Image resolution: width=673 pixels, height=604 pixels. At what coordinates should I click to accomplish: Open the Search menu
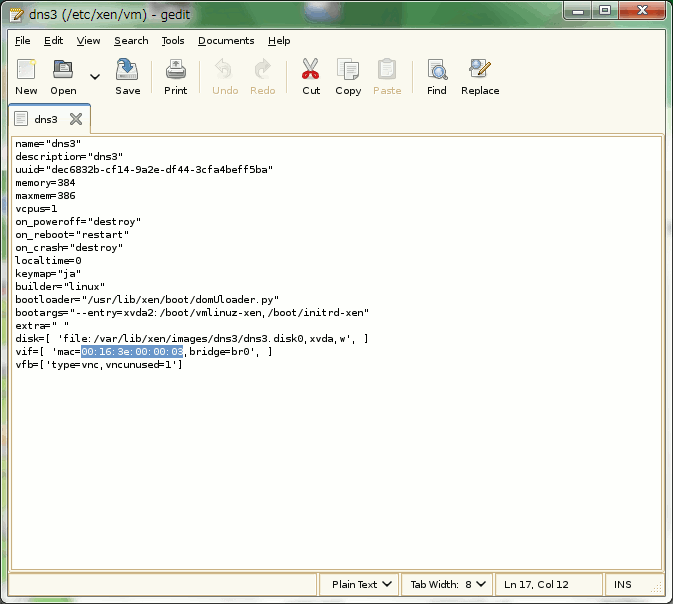tap(131, 40)
